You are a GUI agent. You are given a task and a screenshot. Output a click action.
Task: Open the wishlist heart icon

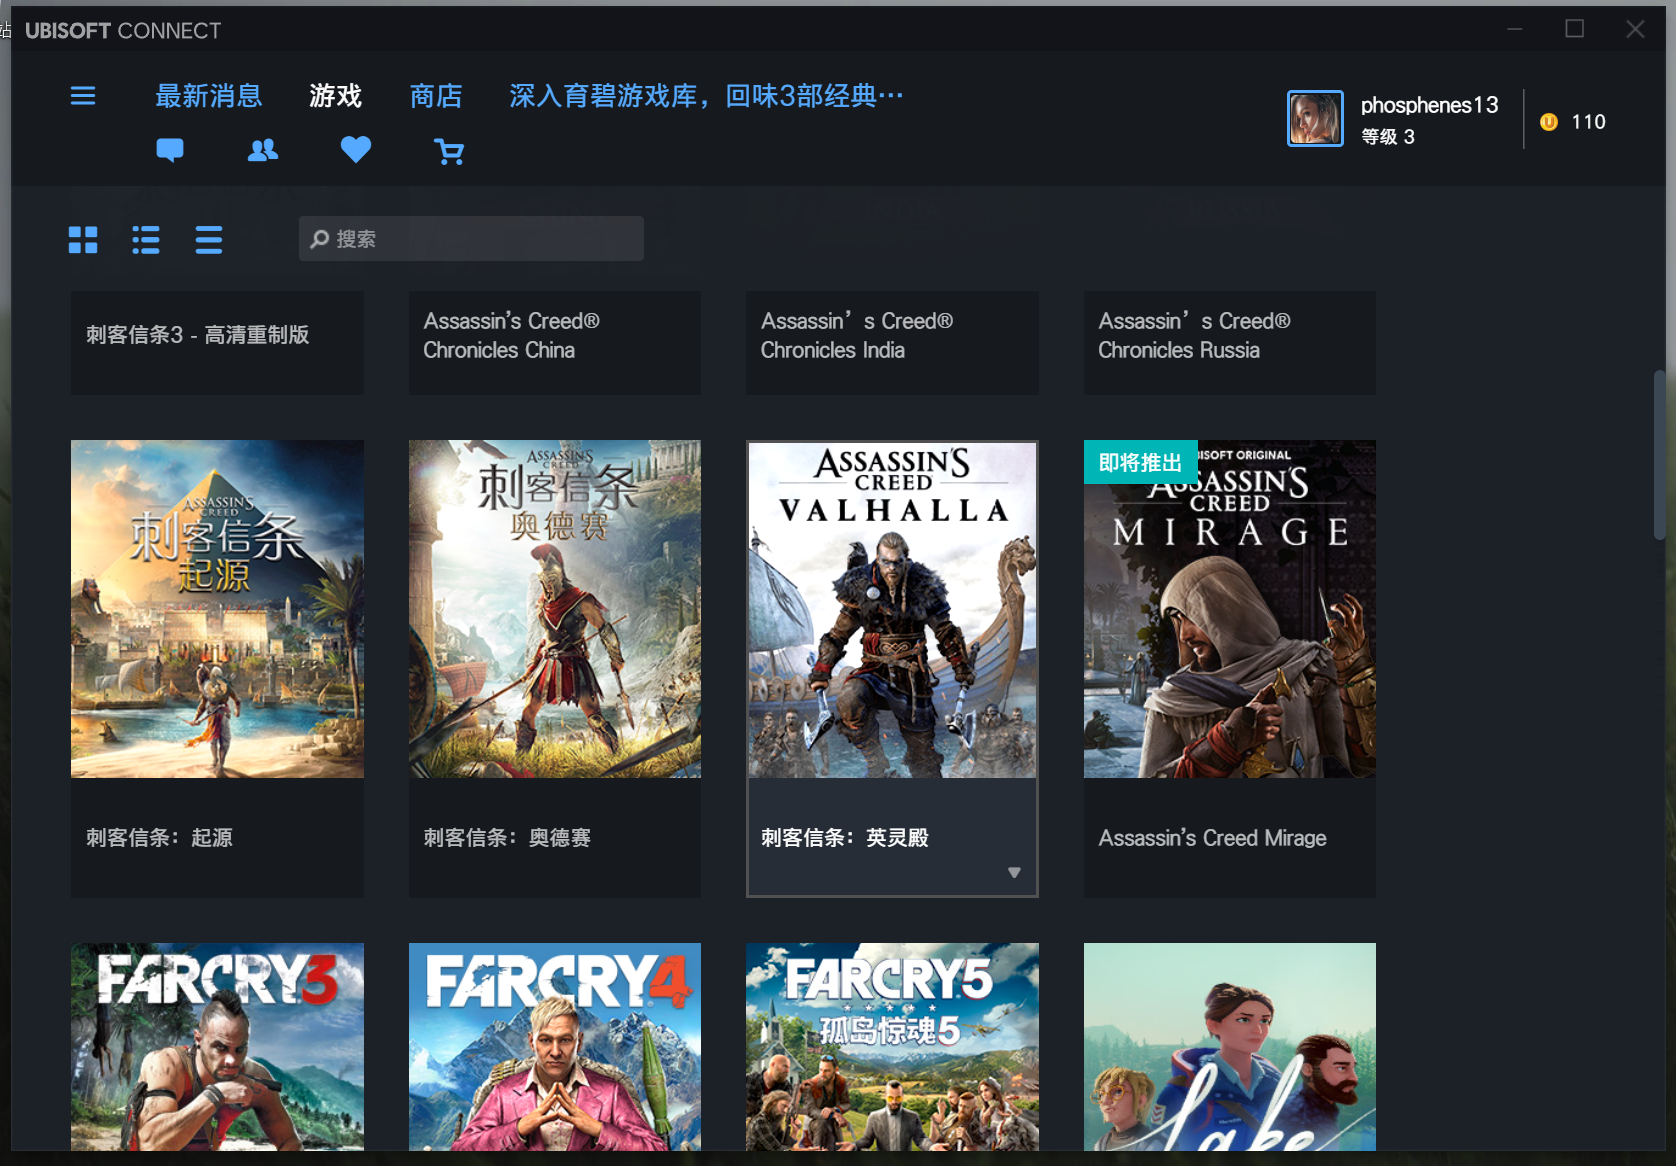[x=355, y=150]
